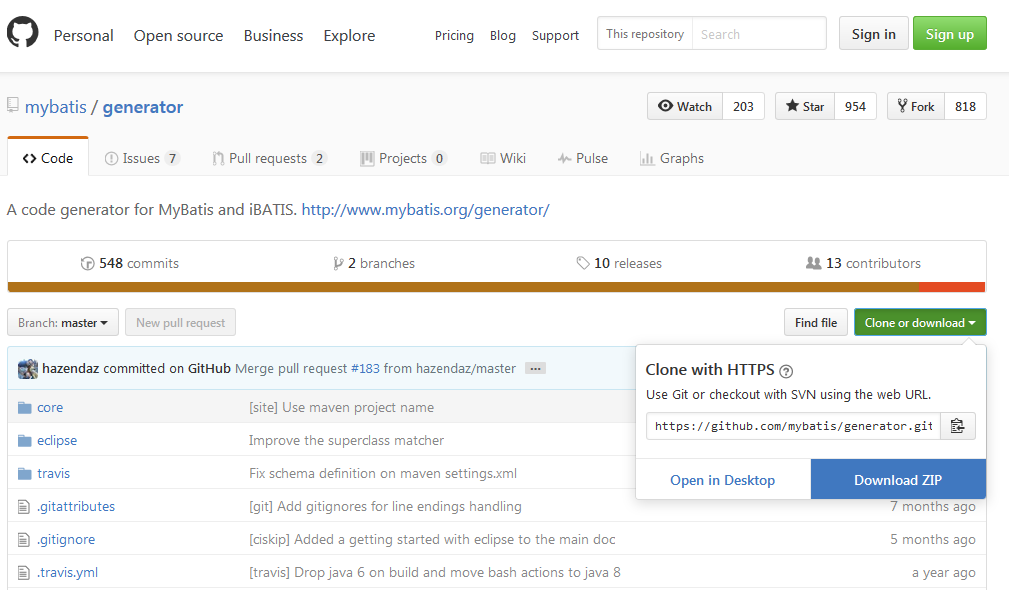Open Explore in top navigation
Screen dimensions: 1009x590
349,35
